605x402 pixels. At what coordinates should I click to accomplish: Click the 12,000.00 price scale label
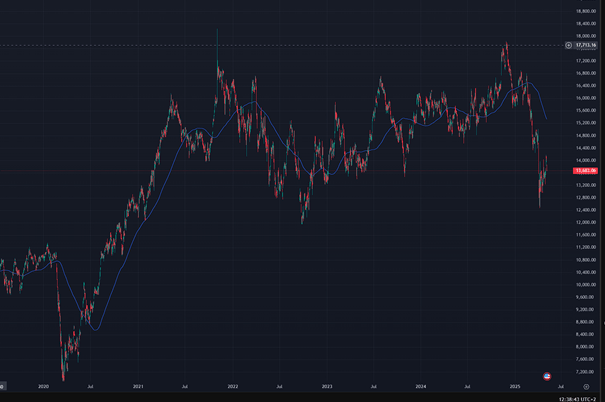tap(586, 222)
